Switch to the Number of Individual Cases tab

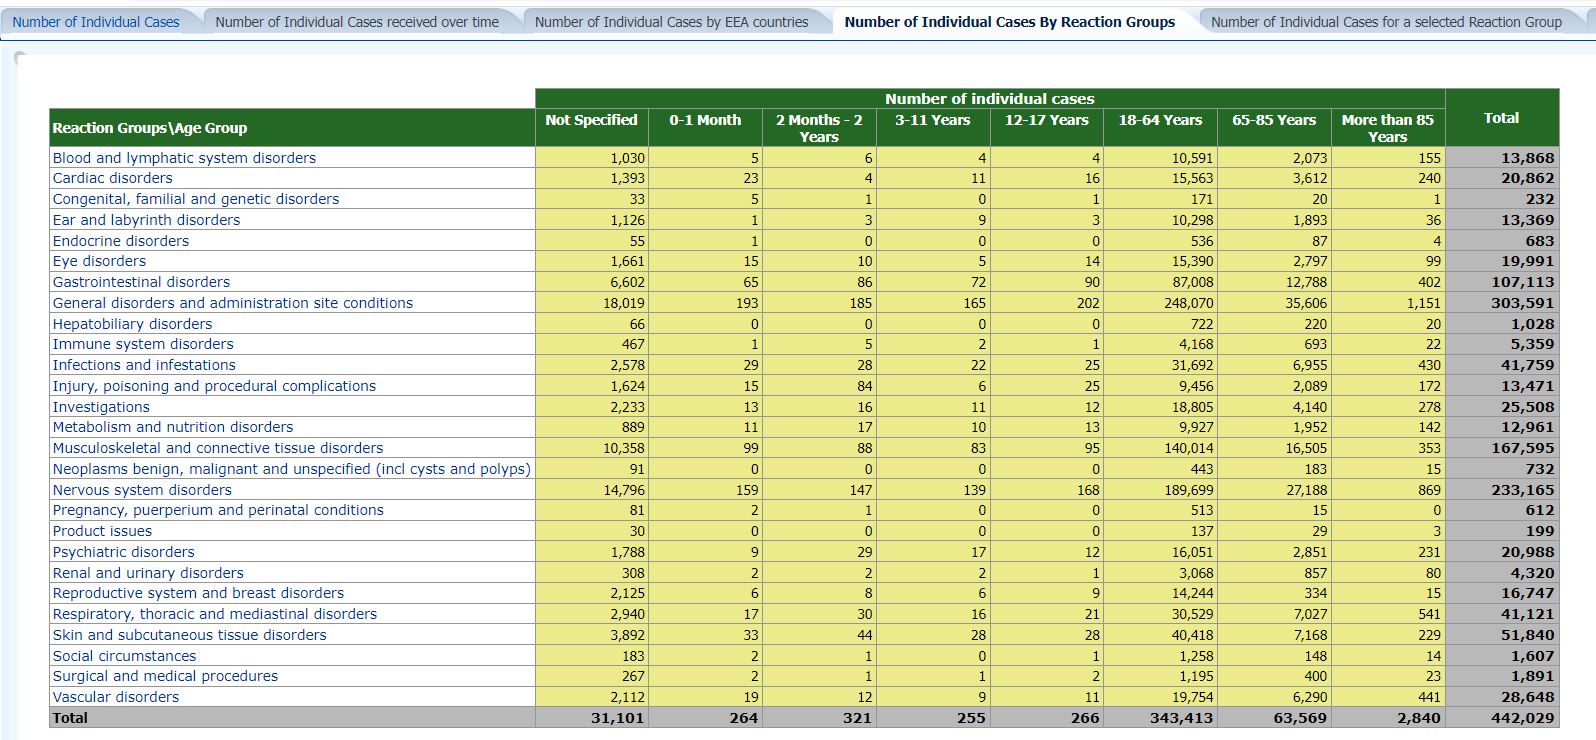pyautogui.click(x=96, y=22)
